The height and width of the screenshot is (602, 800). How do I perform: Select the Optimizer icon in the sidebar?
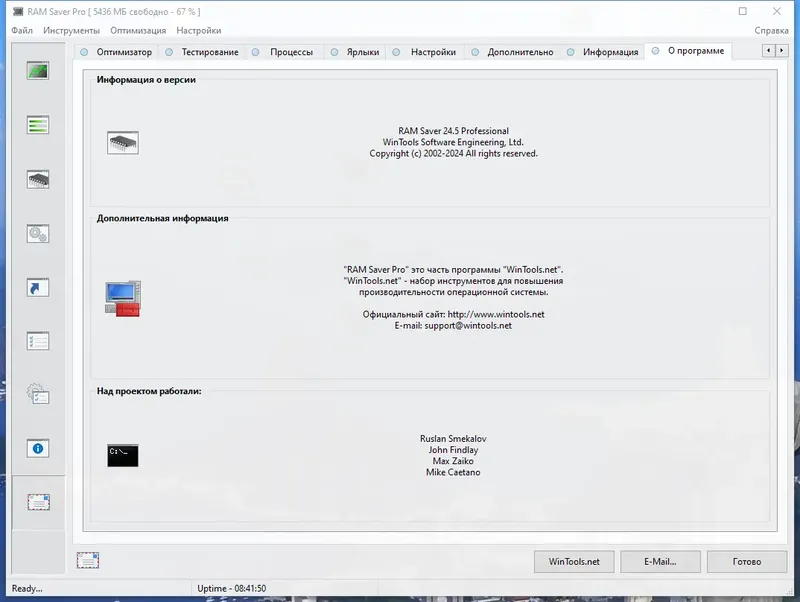point(37,70)
